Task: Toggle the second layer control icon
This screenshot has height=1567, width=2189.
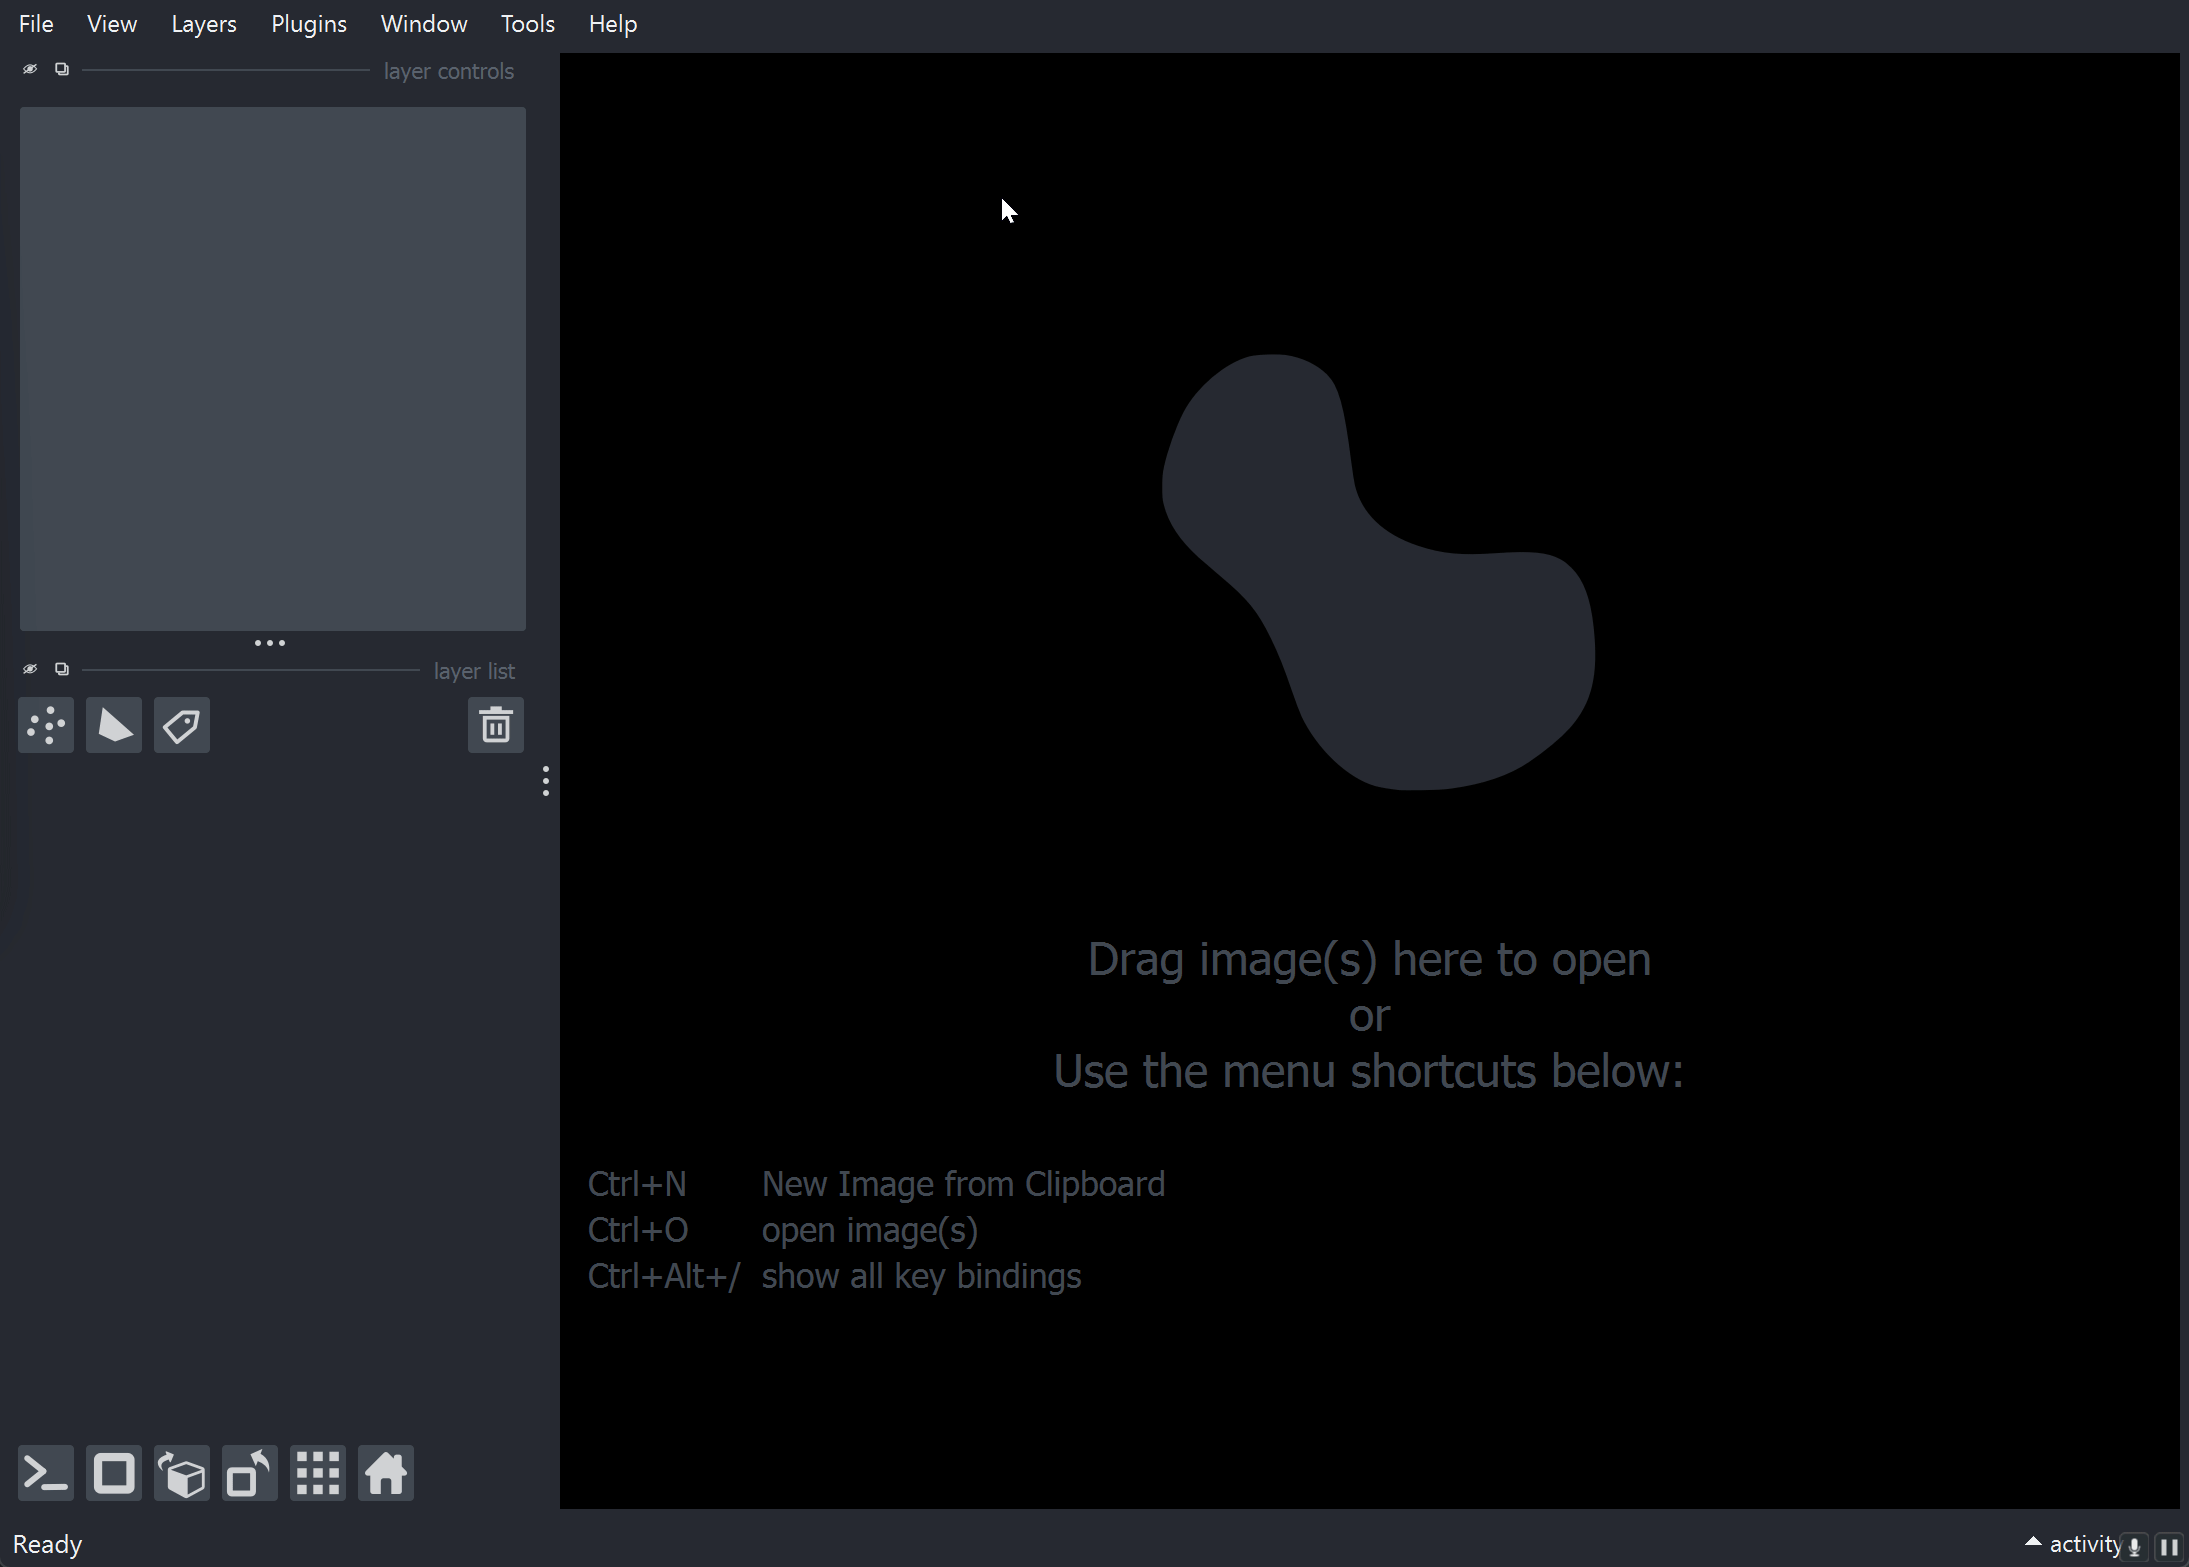Action: tap(61, 70)
